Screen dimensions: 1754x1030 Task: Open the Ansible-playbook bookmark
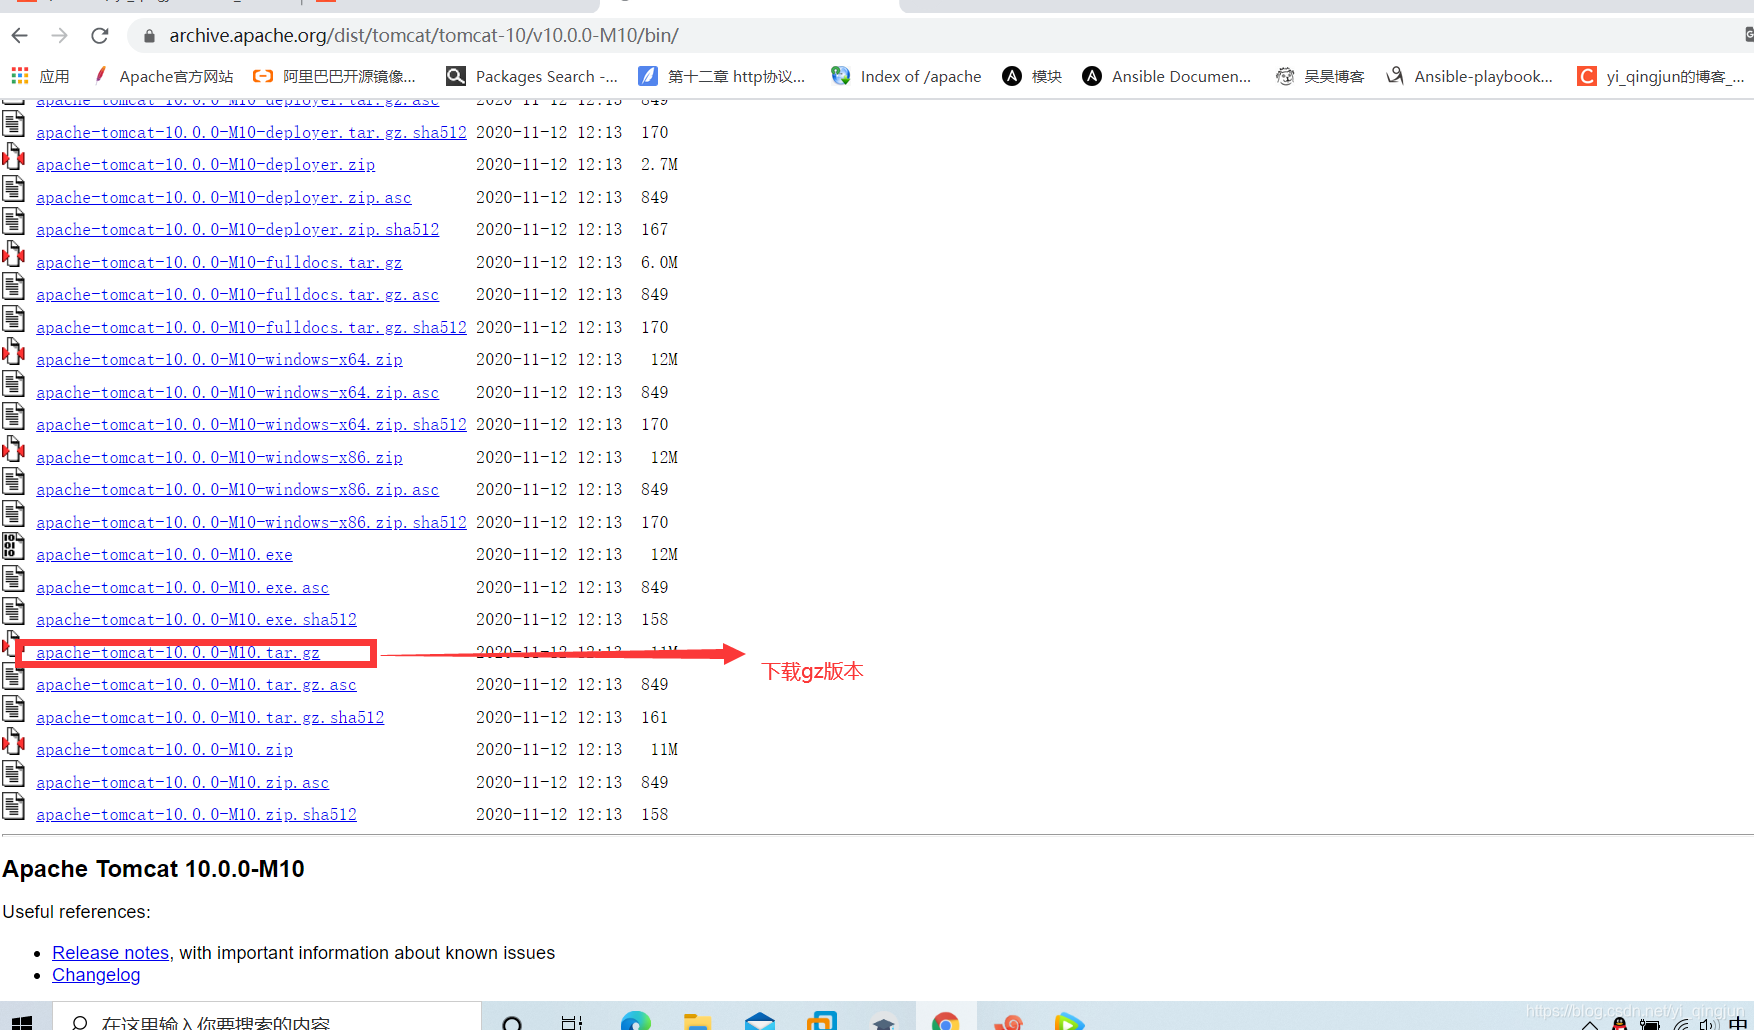[1469, 76]
